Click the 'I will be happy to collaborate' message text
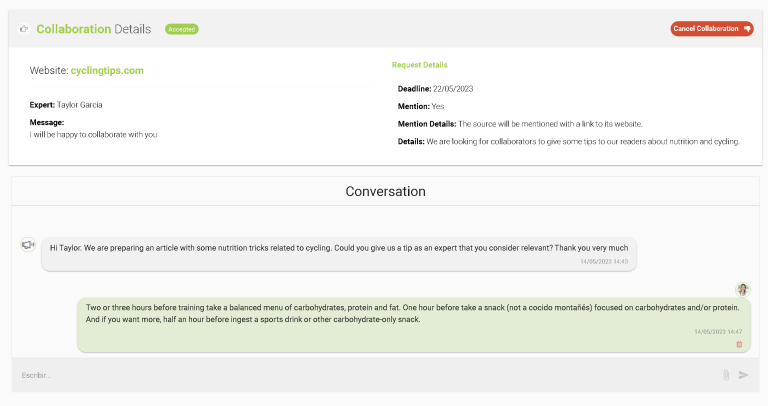768x406 pixels. coord(93,134)
